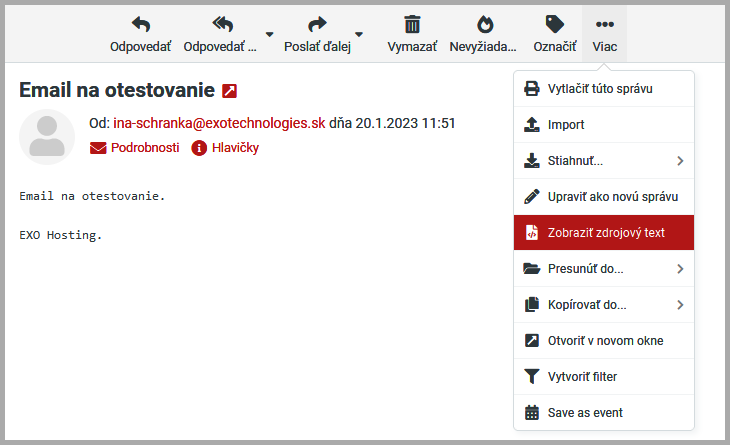This screenshot has width=730, height=445.
Task: Expand the Odpovedať všetkým dropdown arrow
Action: click(269, 34)
